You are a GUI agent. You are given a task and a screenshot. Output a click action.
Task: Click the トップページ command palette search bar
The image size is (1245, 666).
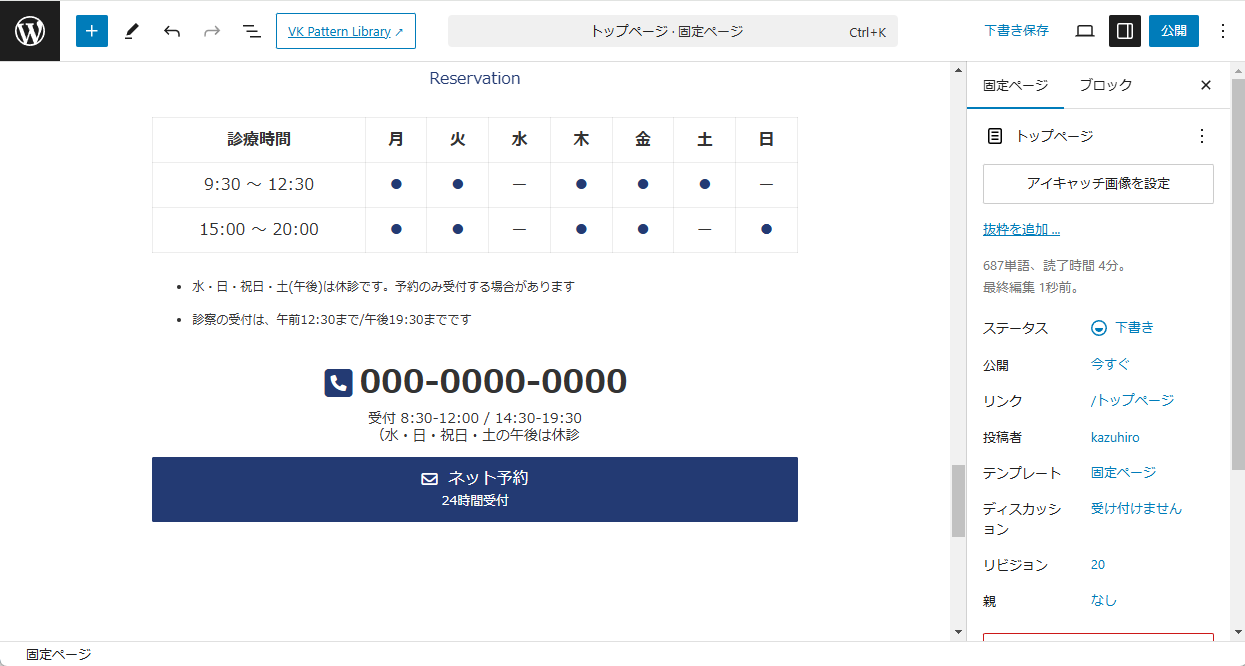tap(672, 31)
